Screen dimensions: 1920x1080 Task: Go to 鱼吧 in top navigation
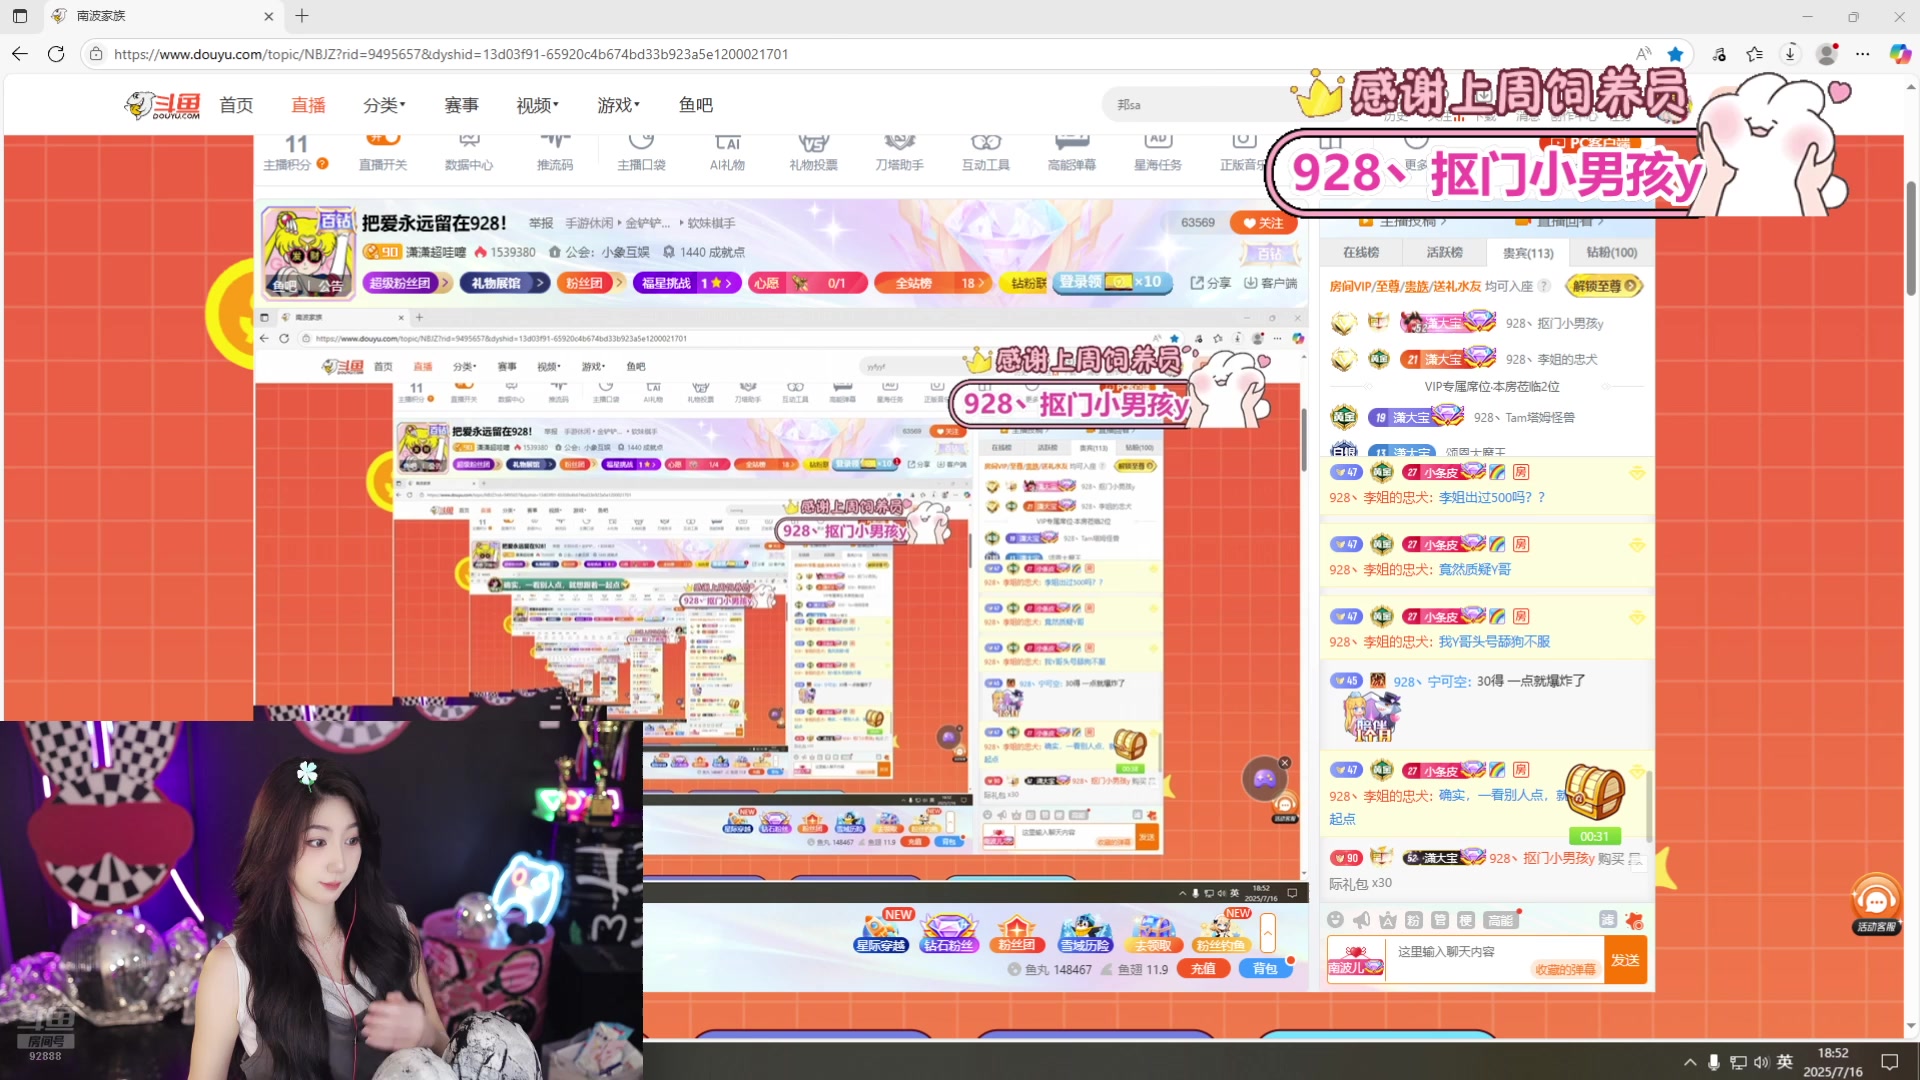coord(696,105)
